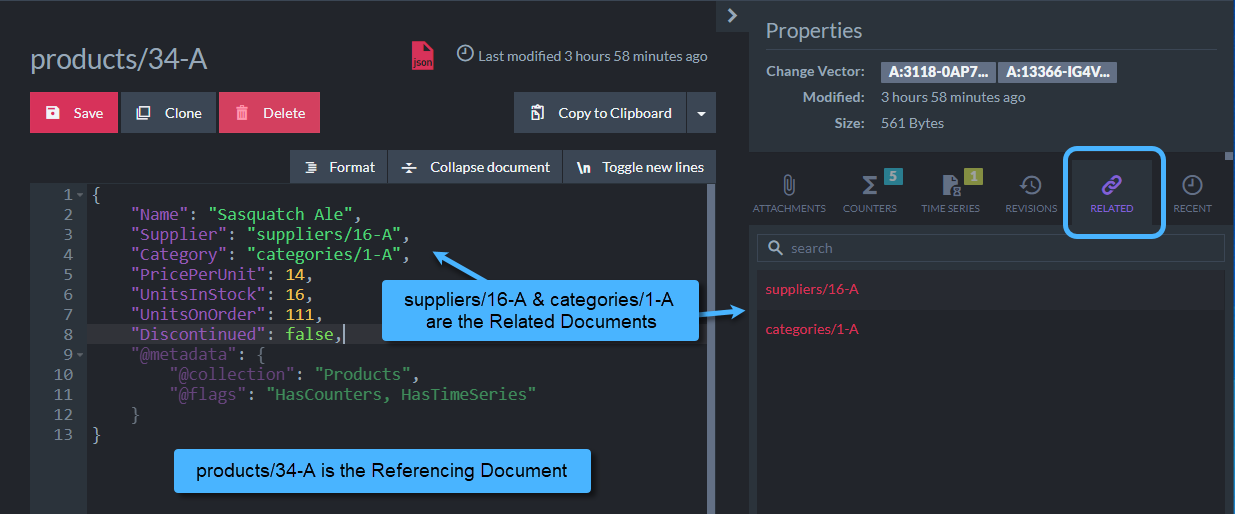Select the Related tab
The width and height of the screenshot is (1235, 514).
(1112, 194)
